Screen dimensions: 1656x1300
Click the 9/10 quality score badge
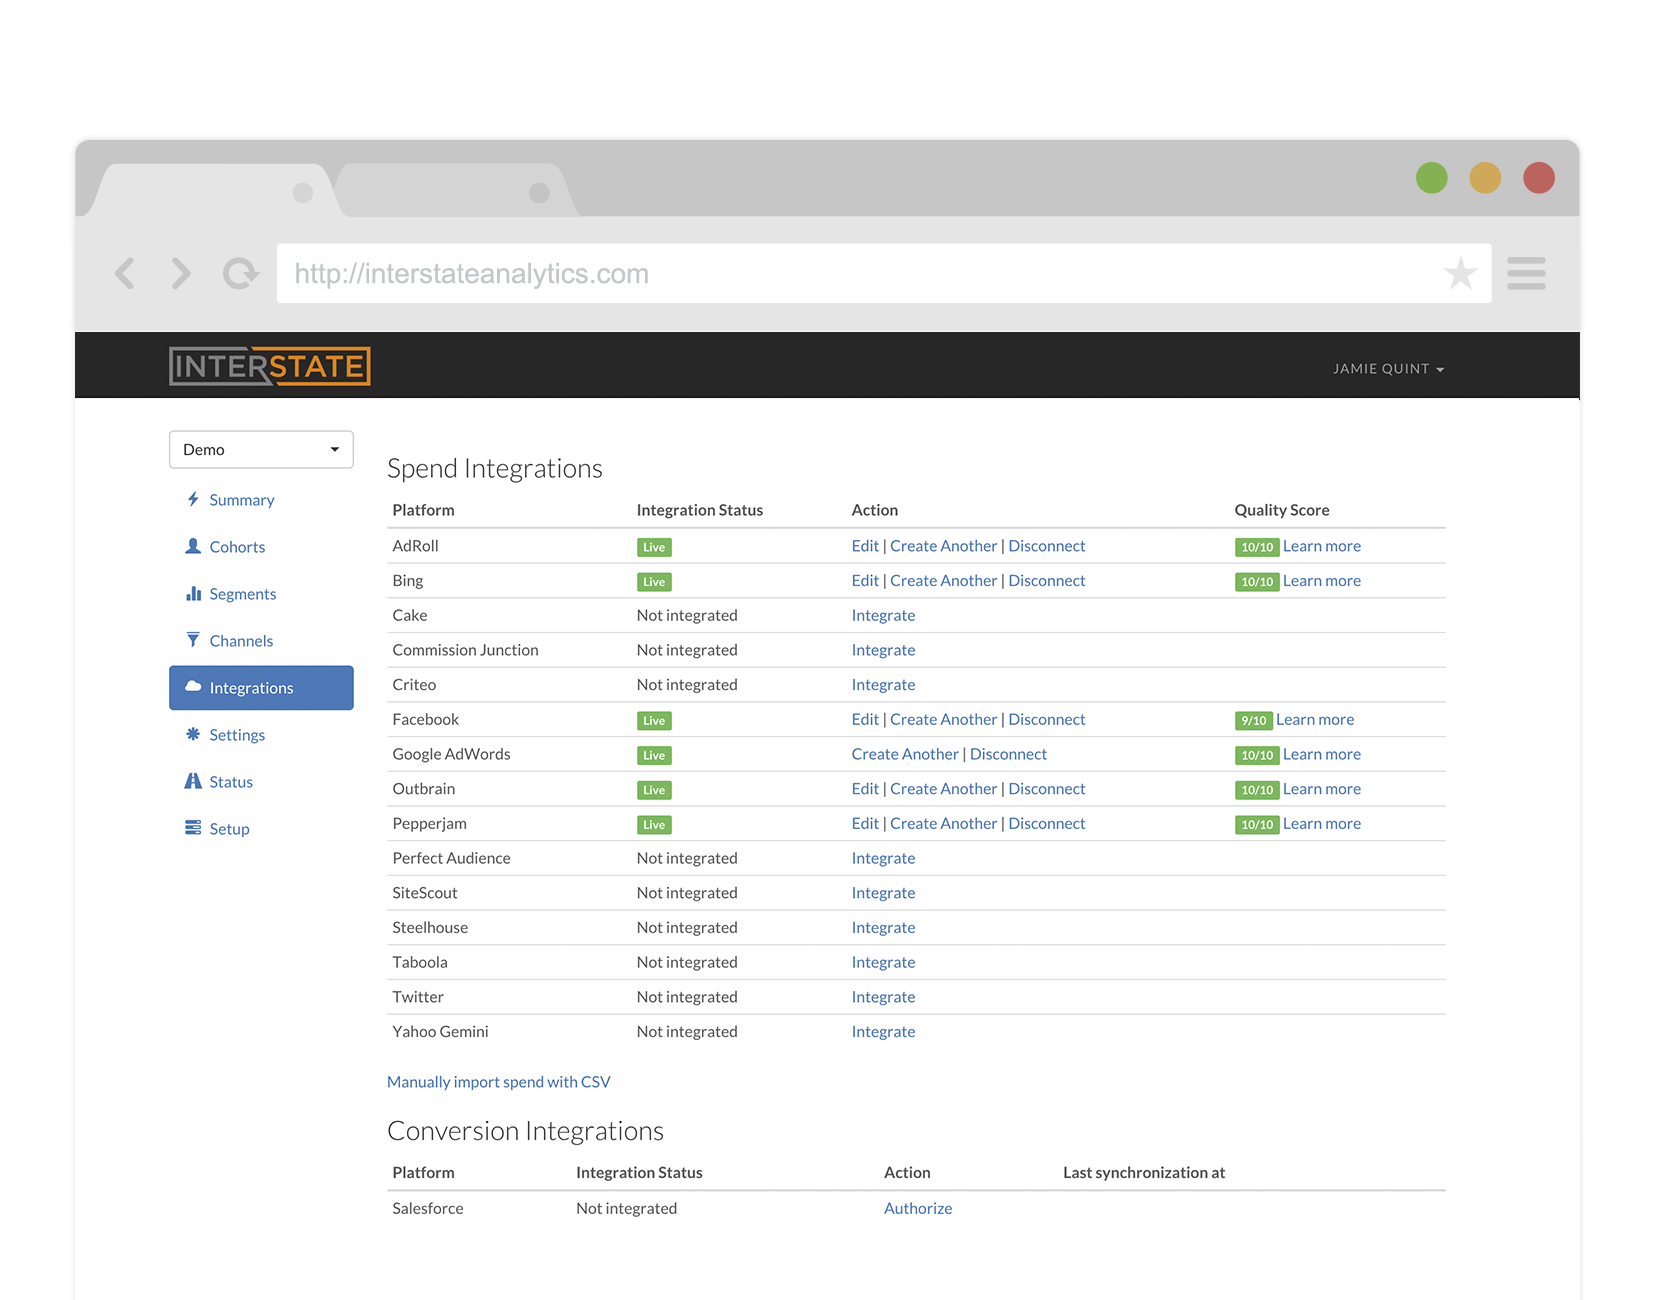[x=1253, y=720]
